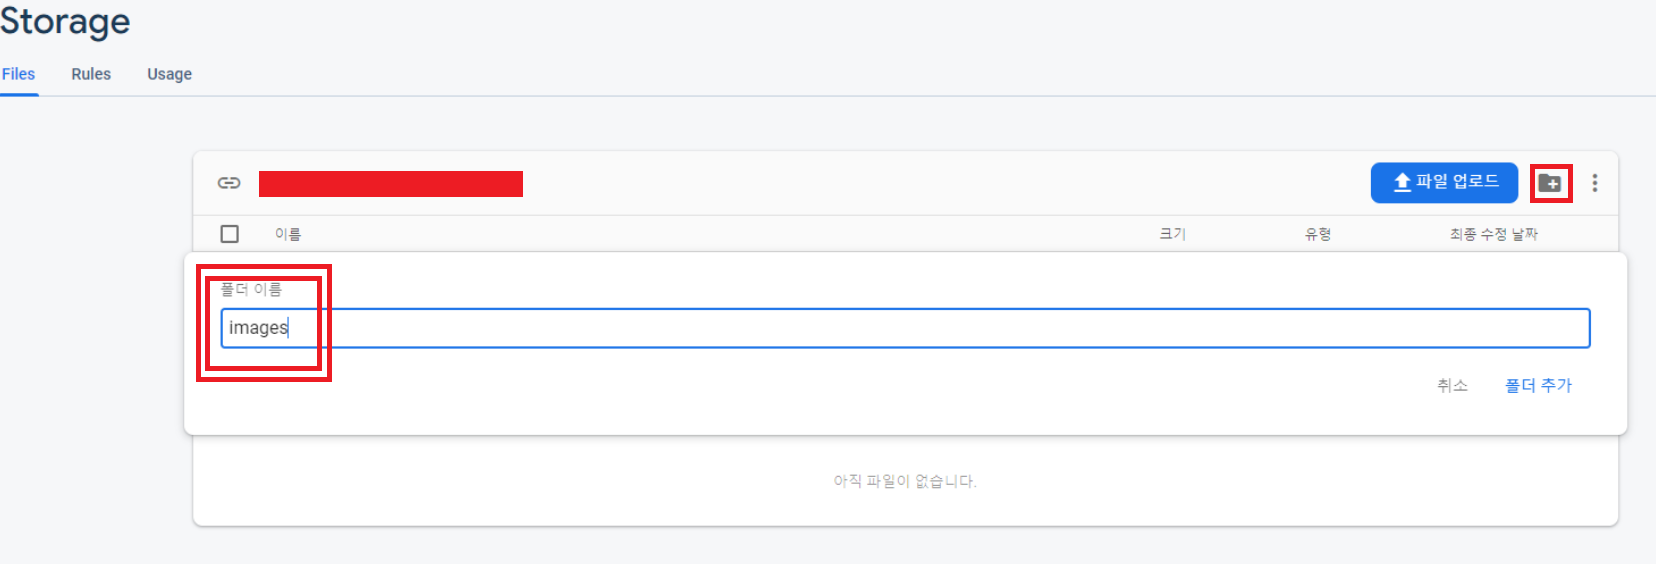Image resolution: width=1656 pixels, height=564 pixels.
Task: Click the 아직 파일이 없습니다 empty message
Action: click(905, 481)
